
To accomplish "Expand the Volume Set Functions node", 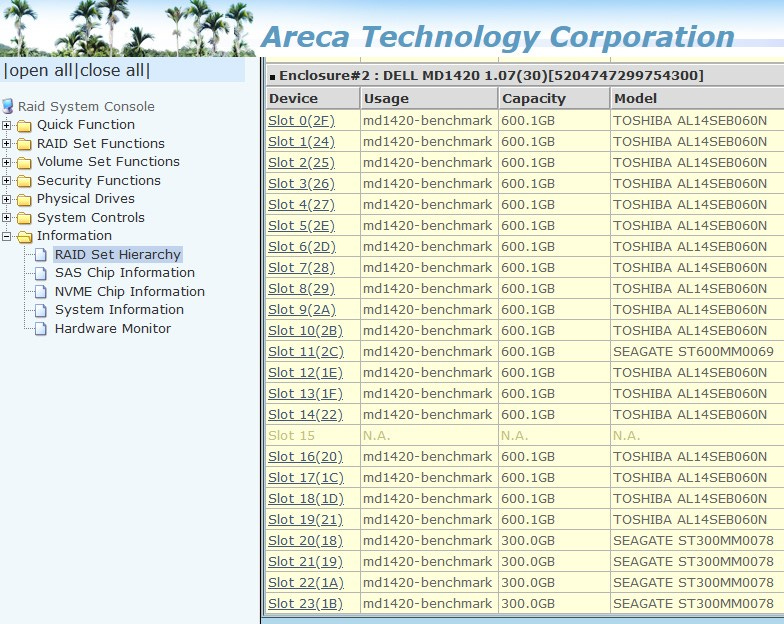I will (x=6, y=162).
